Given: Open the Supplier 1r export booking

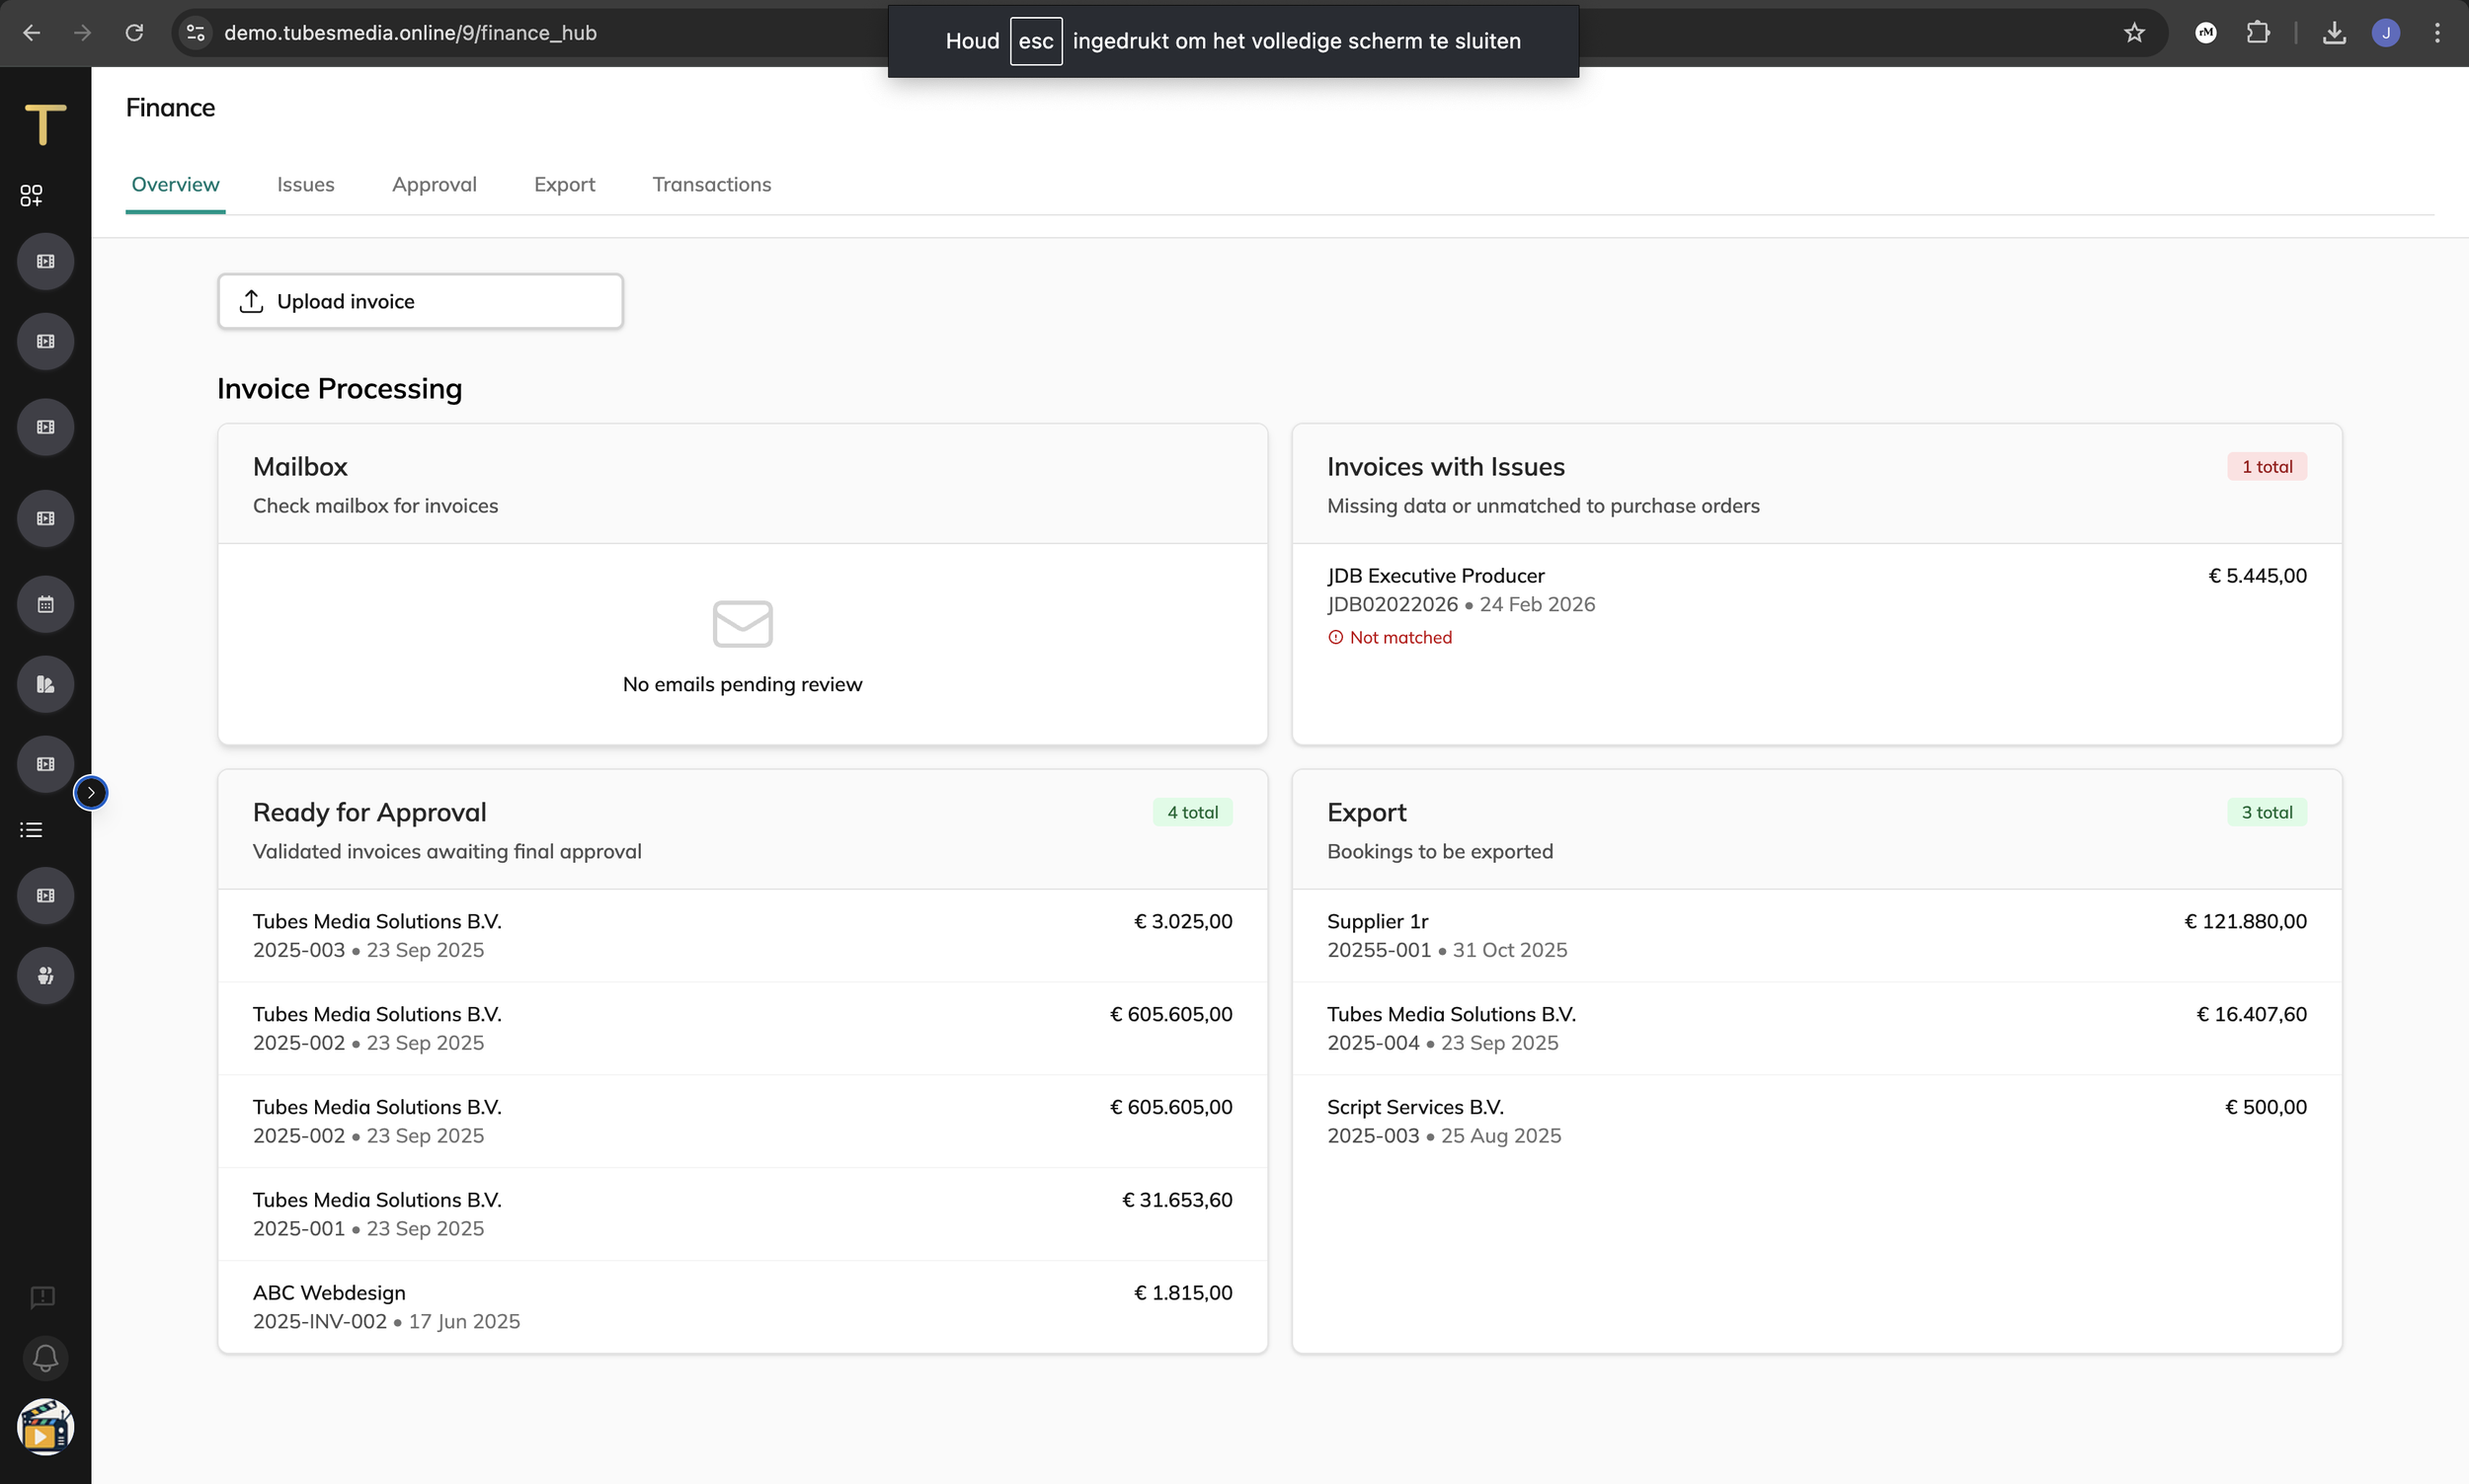Looking at the screenshot, I should (1377, 921).
